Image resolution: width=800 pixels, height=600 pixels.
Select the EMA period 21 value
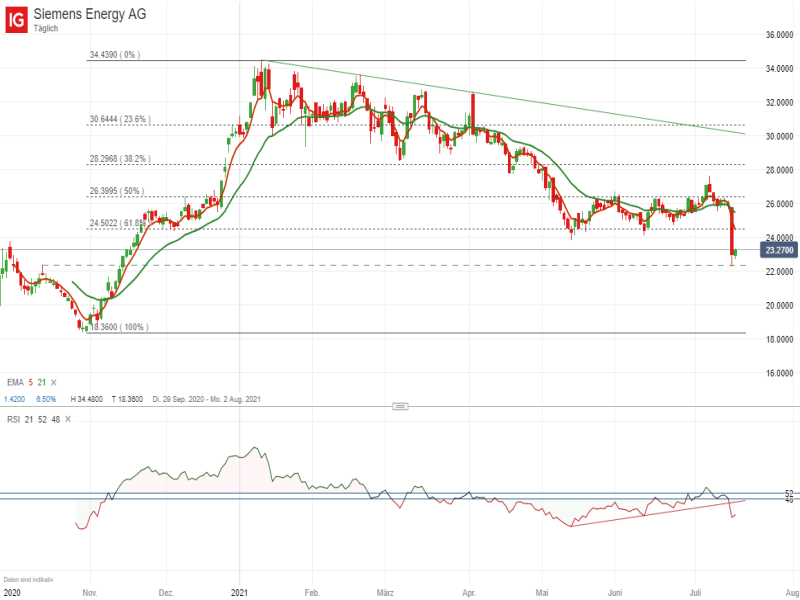click(x=42, y=383)
